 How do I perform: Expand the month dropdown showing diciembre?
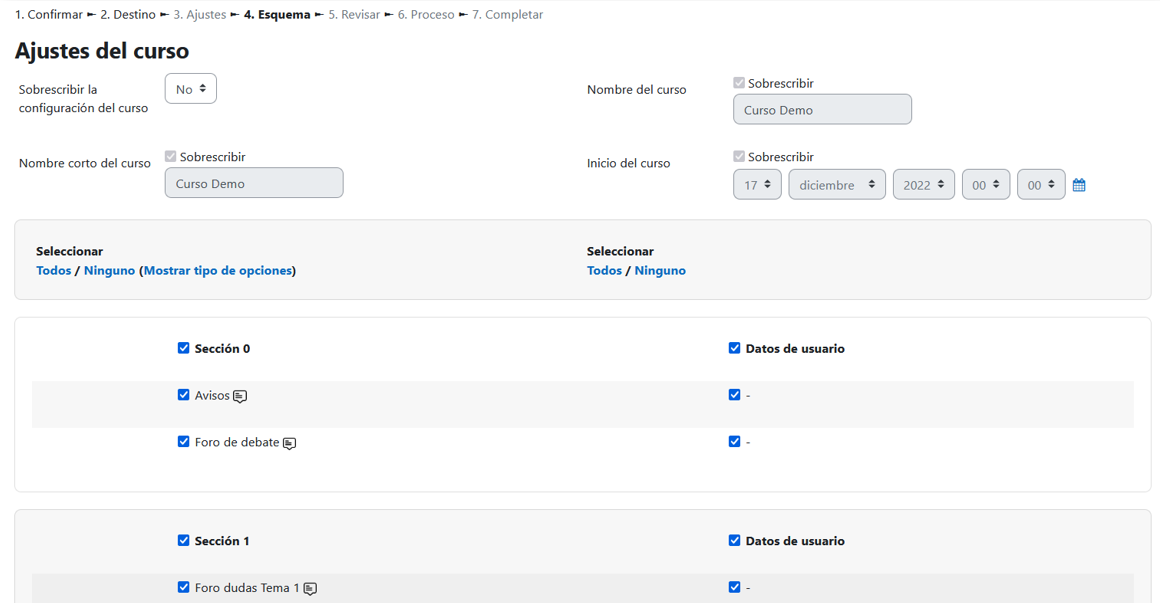pos(836,185)
